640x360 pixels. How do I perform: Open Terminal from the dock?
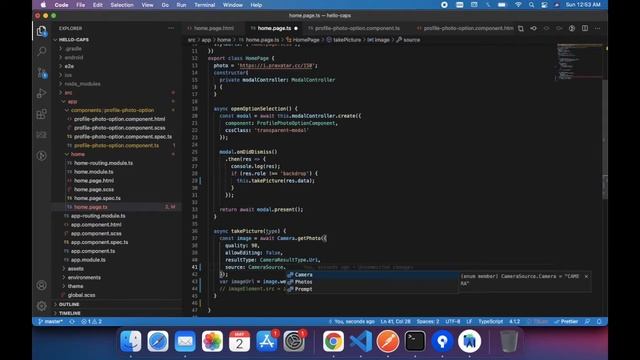click(x=415, y=341)
